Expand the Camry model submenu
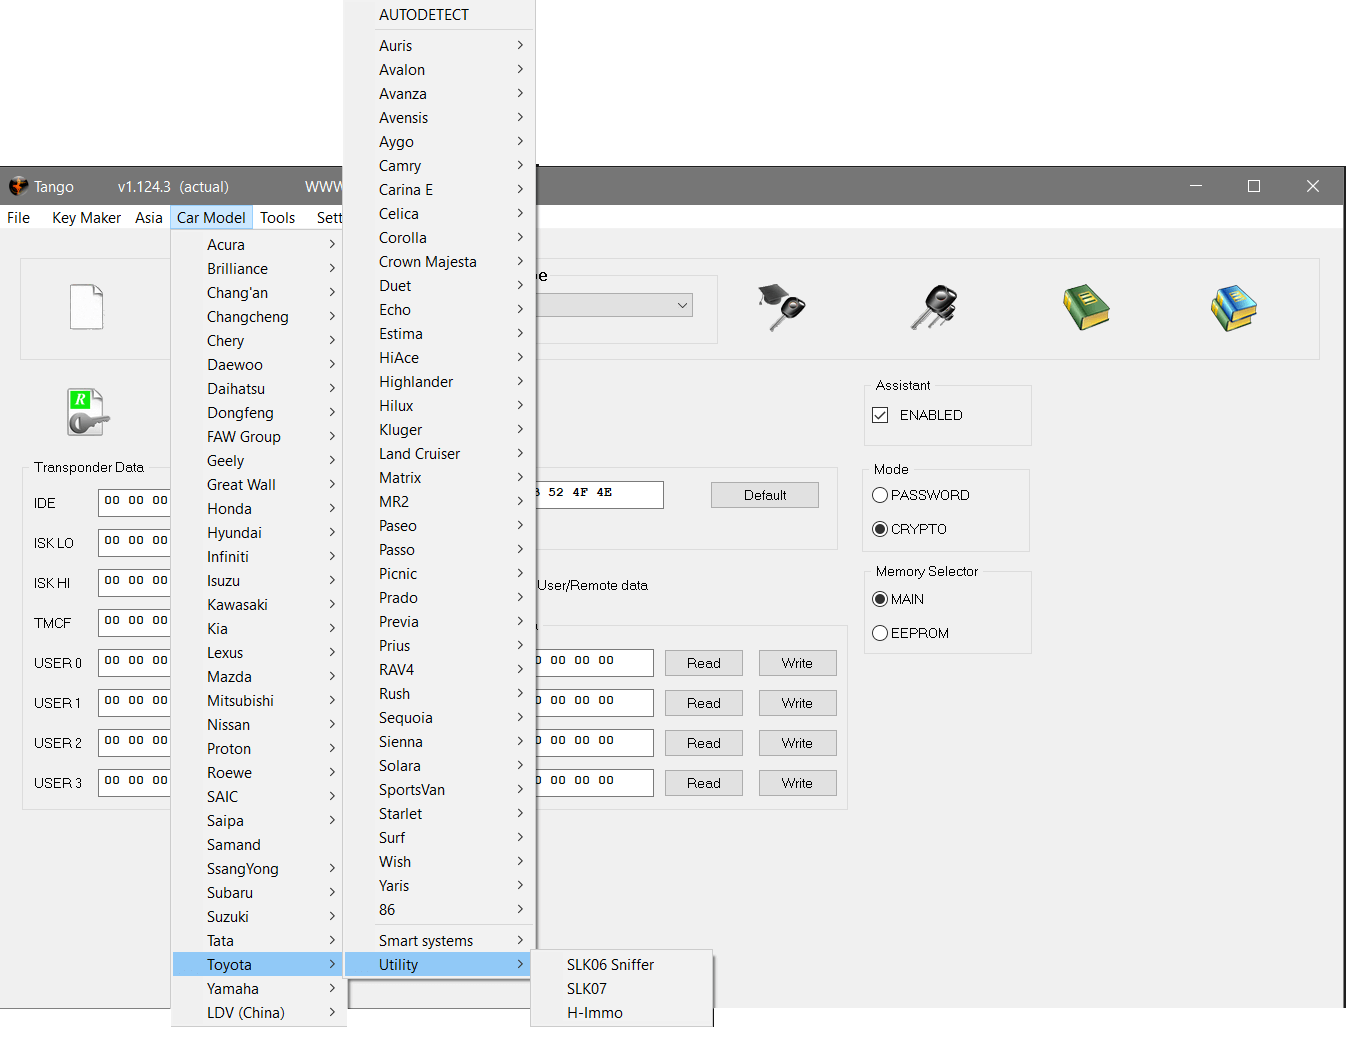 440,166
